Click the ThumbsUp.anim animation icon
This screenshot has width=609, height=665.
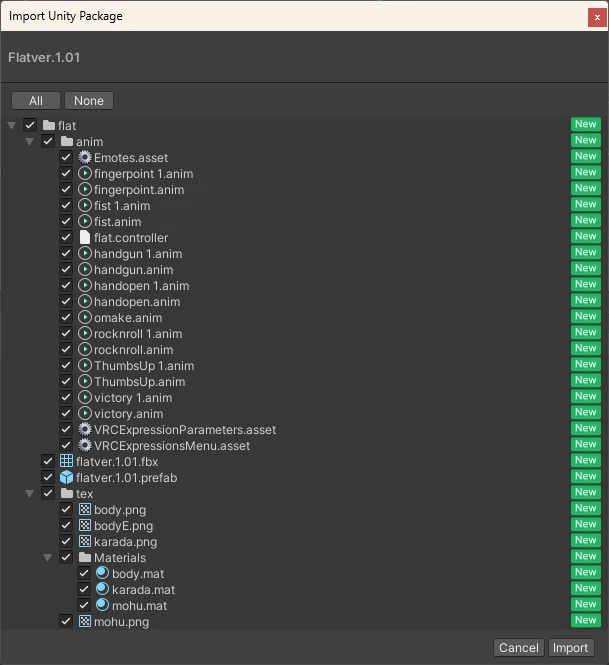pos(85,382)
